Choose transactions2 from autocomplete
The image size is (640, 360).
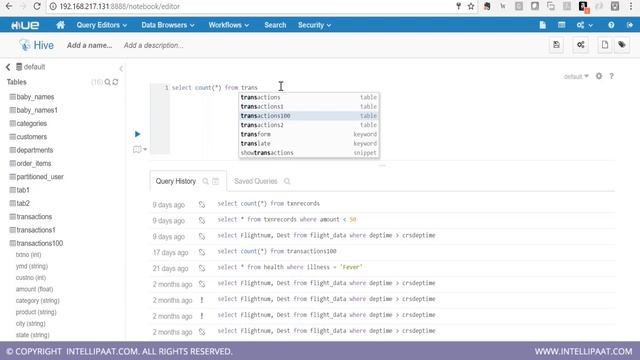(309, 125)
